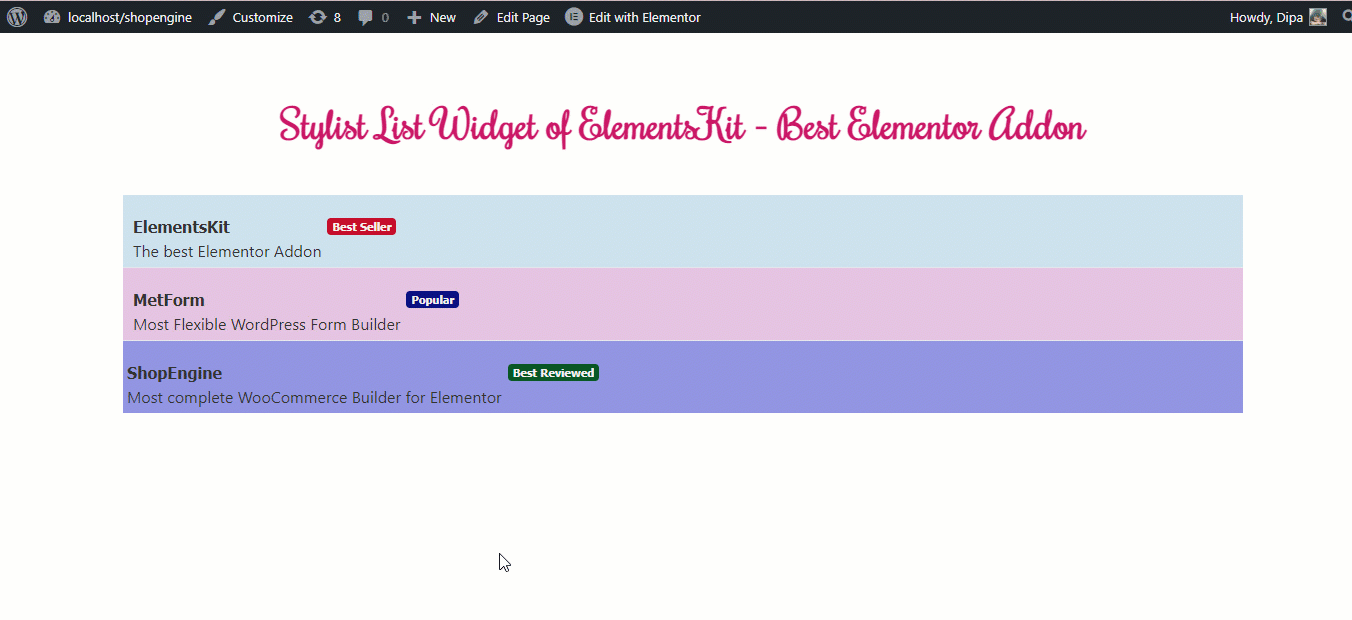Click the paintbrush Customize icon
Screen dimensions: 1352x620
[x=217, y=17]
